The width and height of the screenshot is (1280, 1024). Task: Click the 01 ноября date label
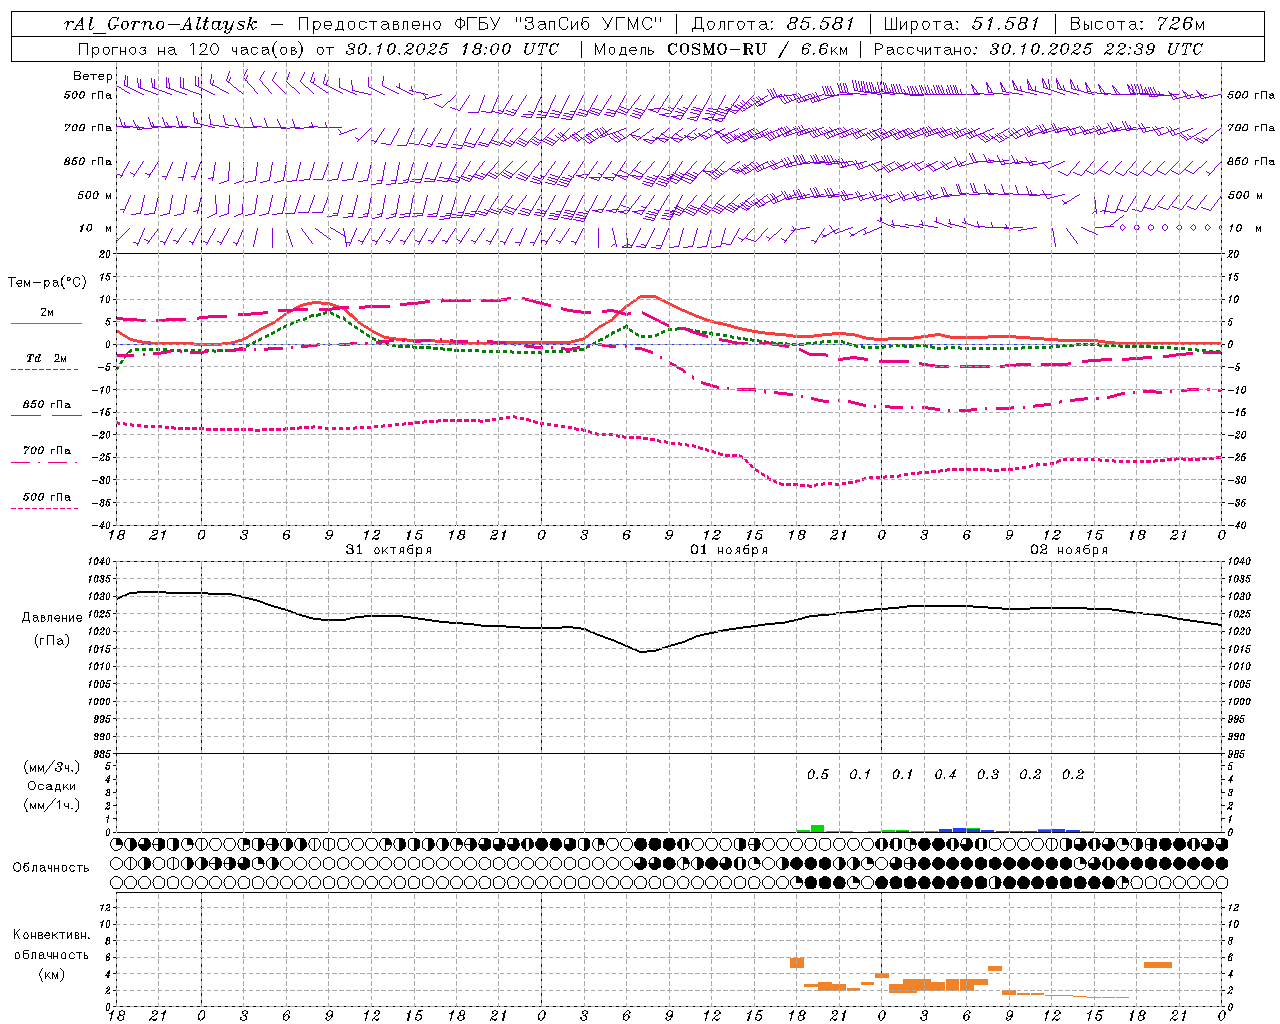[x=729, y=550]
